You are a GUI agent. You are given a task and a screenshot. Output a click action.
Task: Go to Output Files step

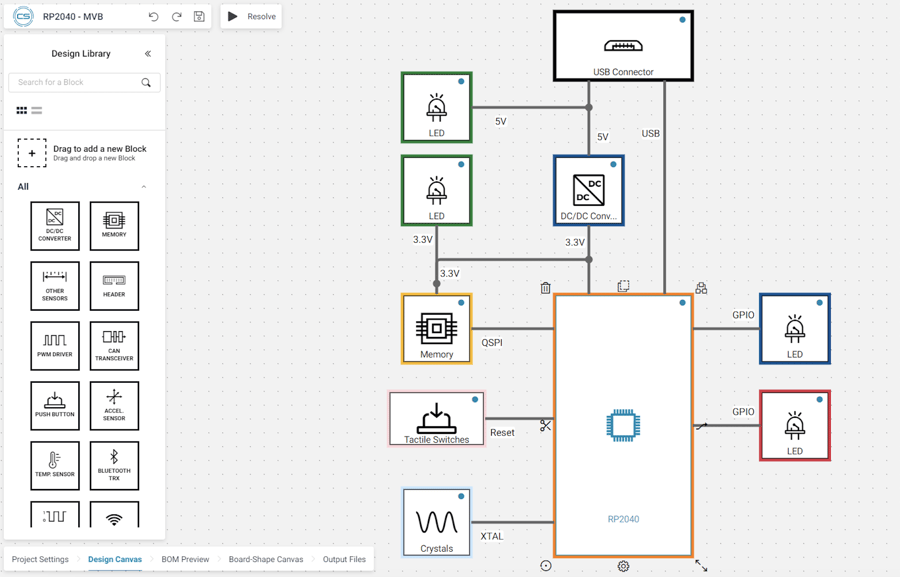pos(344,559)
